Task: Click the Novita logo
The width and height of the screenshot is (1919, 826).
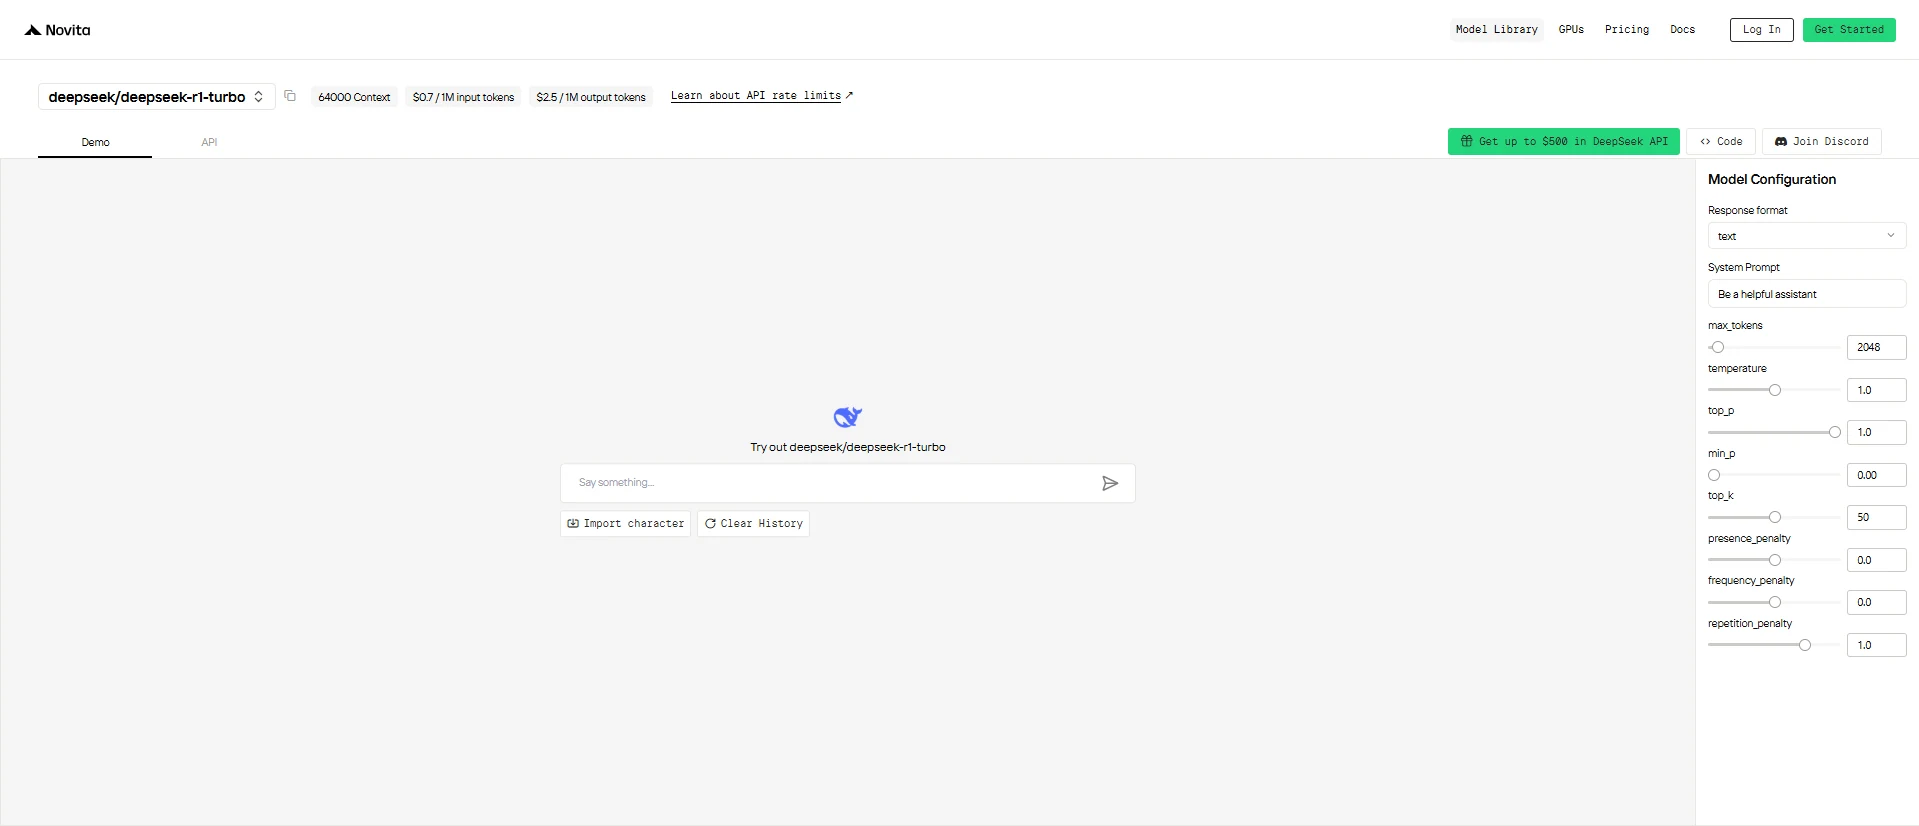Action: [57, 30]
